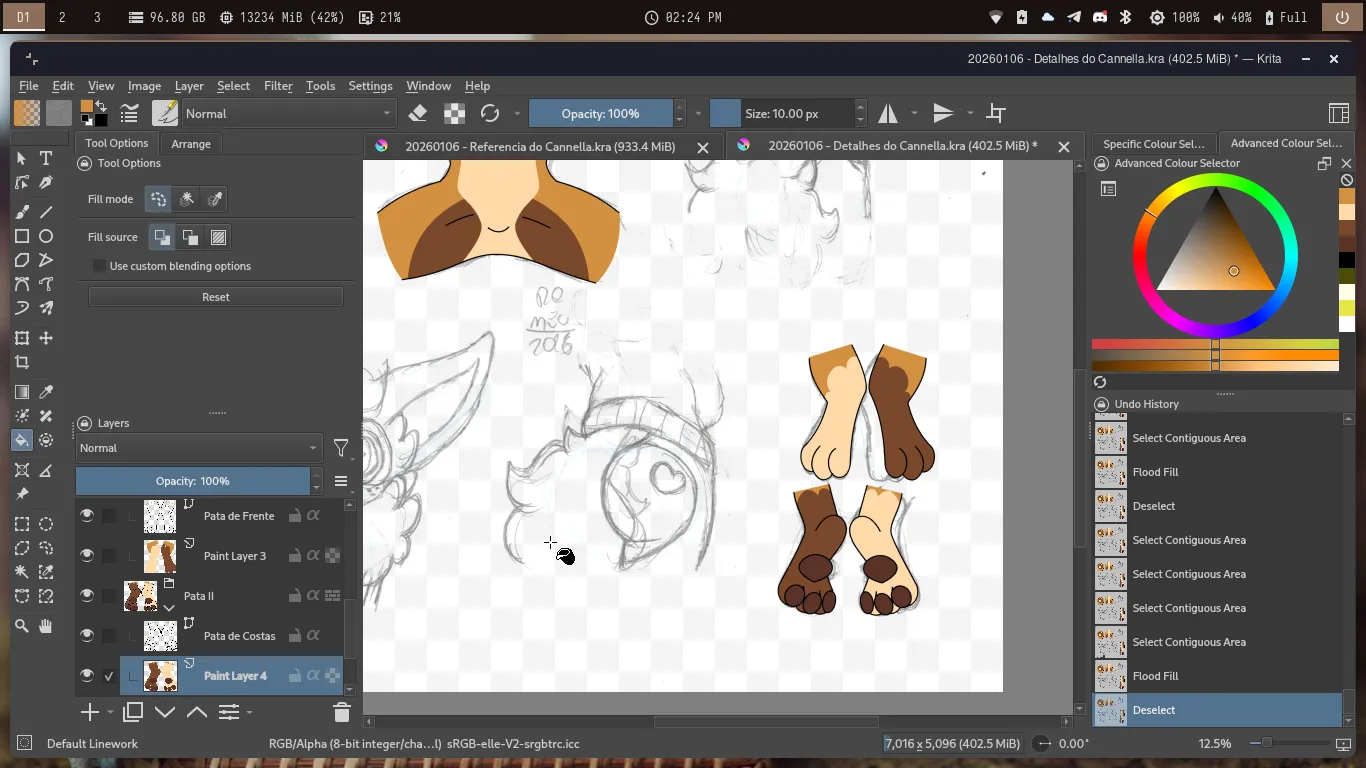Select the Crop tool

coord(22,363)
